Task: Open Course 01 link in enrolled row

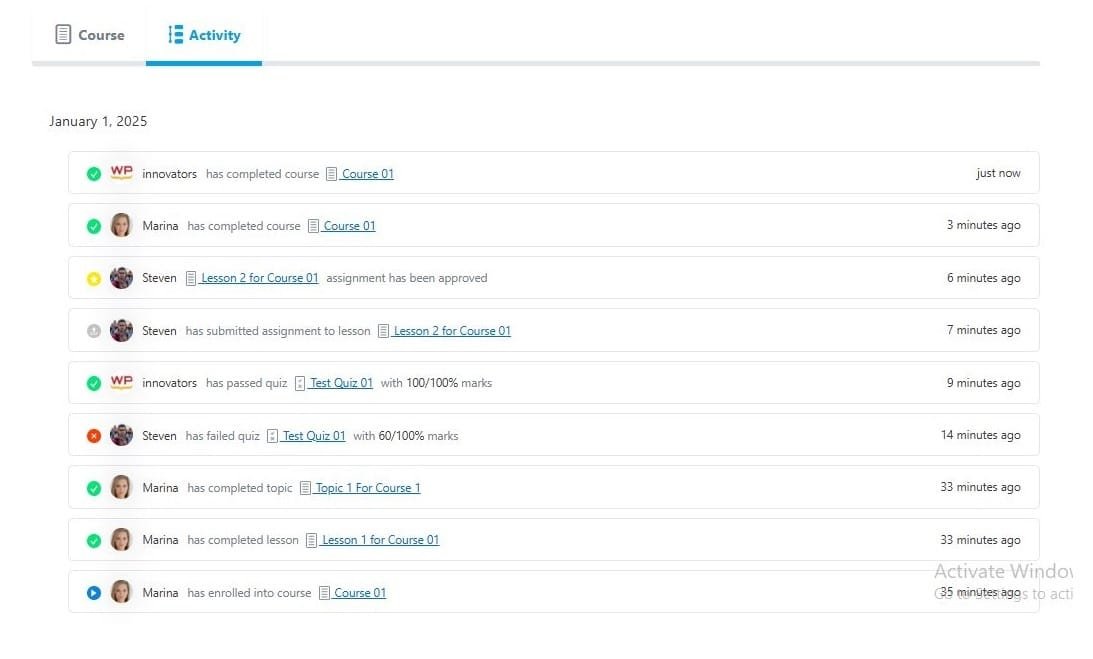Action: click(360, 593)
